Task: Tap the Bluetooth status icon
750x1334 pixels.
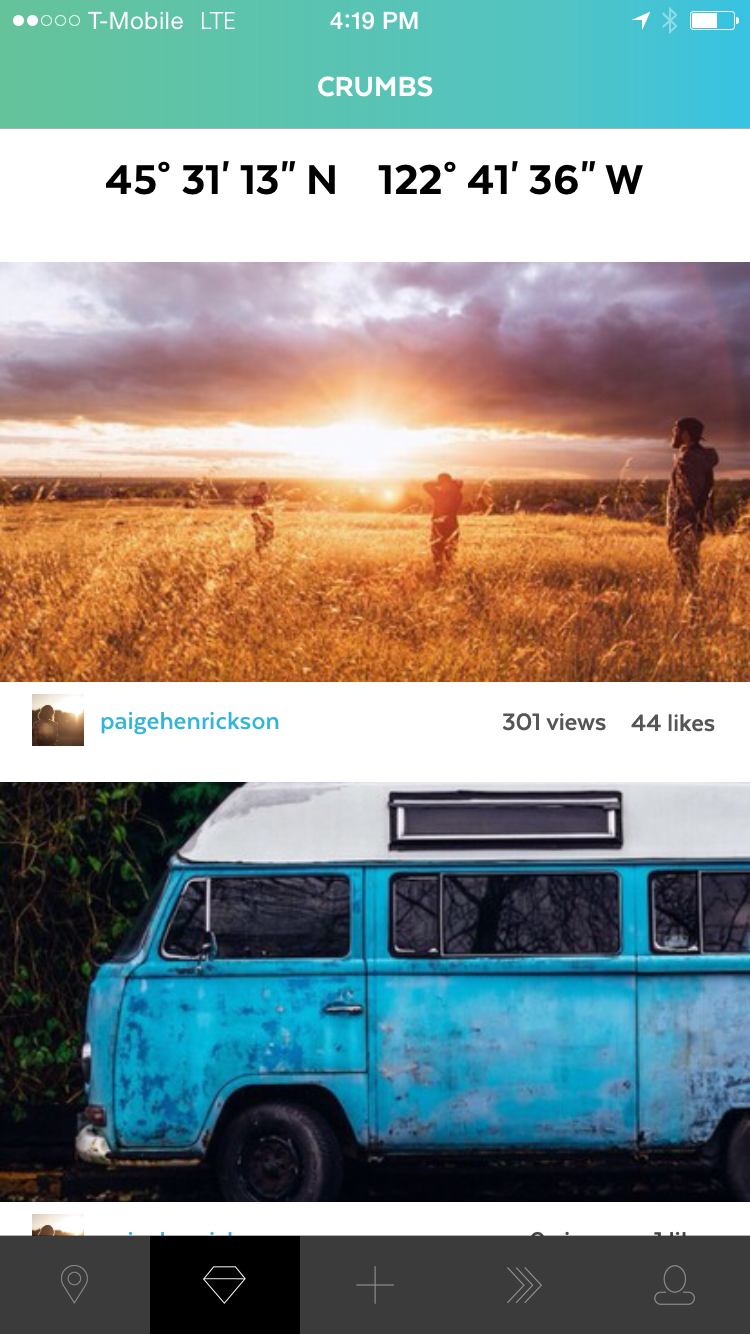Action: (x=670, y=21)
